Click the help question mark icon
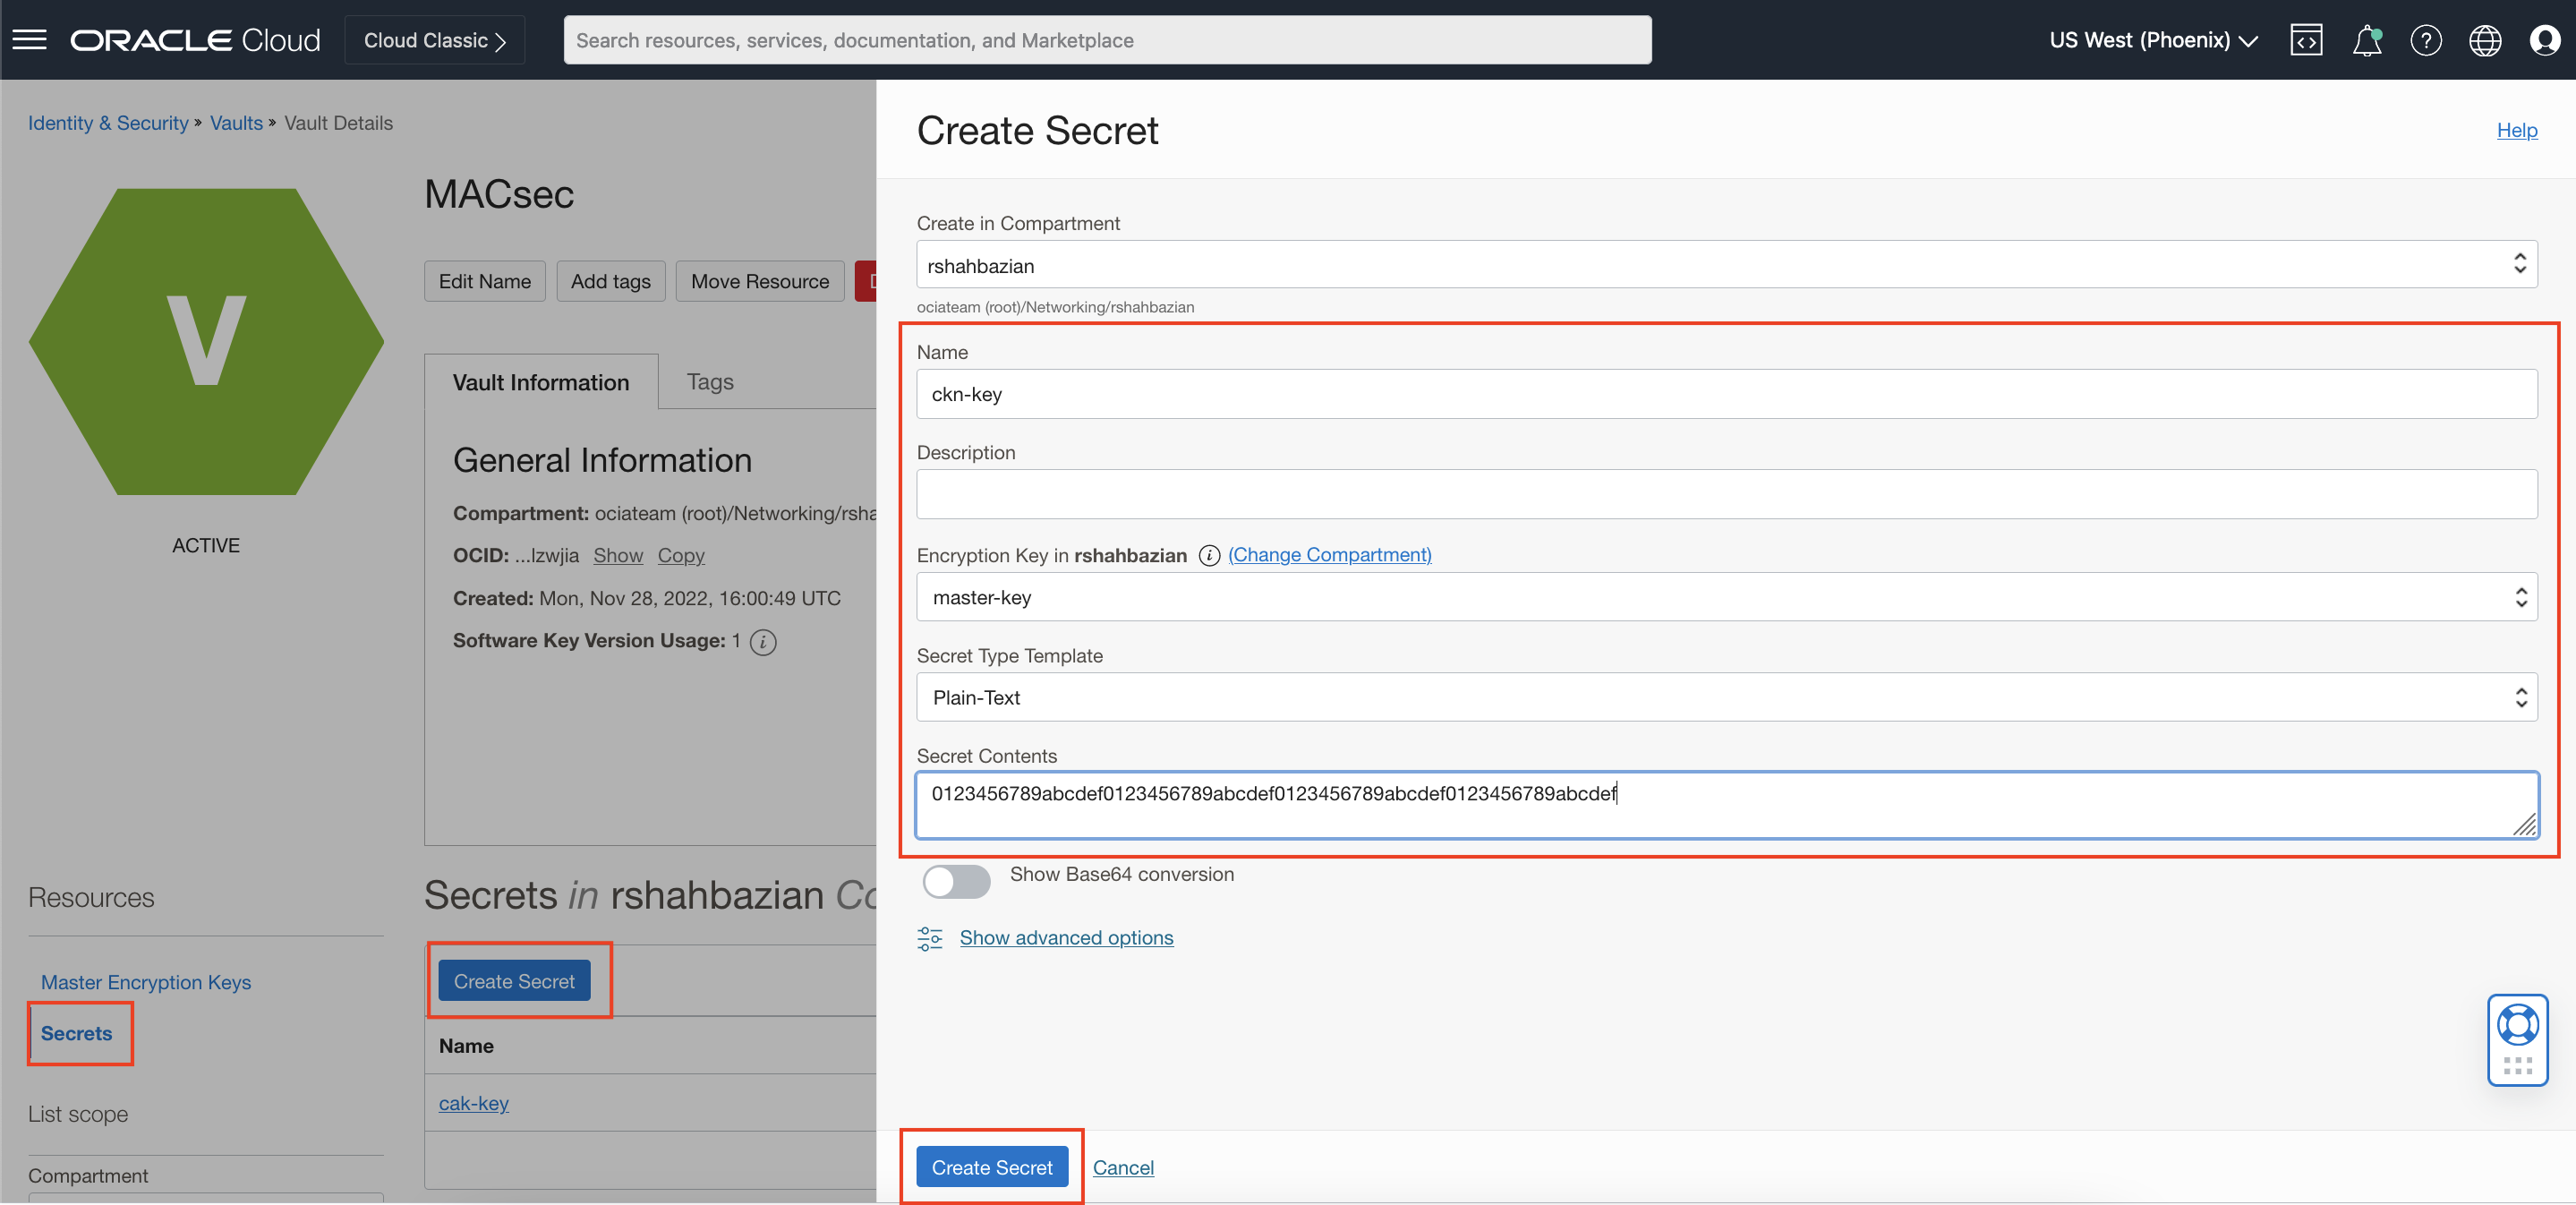Screen dimensions: 2576x1205 (2425, 40)
